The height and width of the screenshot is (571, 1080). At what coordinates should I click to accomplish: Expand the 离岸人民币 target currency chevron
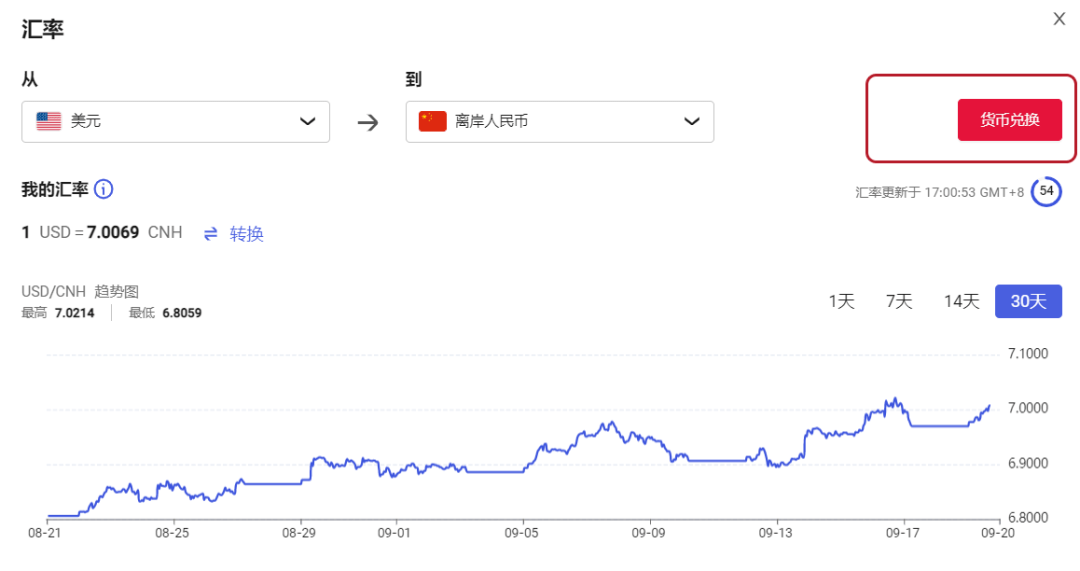(692, 121)
